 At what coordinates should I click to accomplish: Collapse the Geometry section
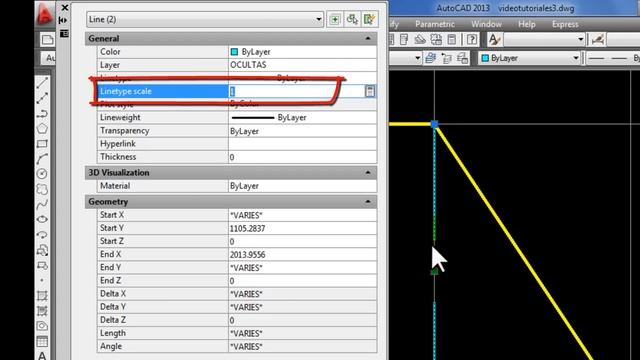368,202
